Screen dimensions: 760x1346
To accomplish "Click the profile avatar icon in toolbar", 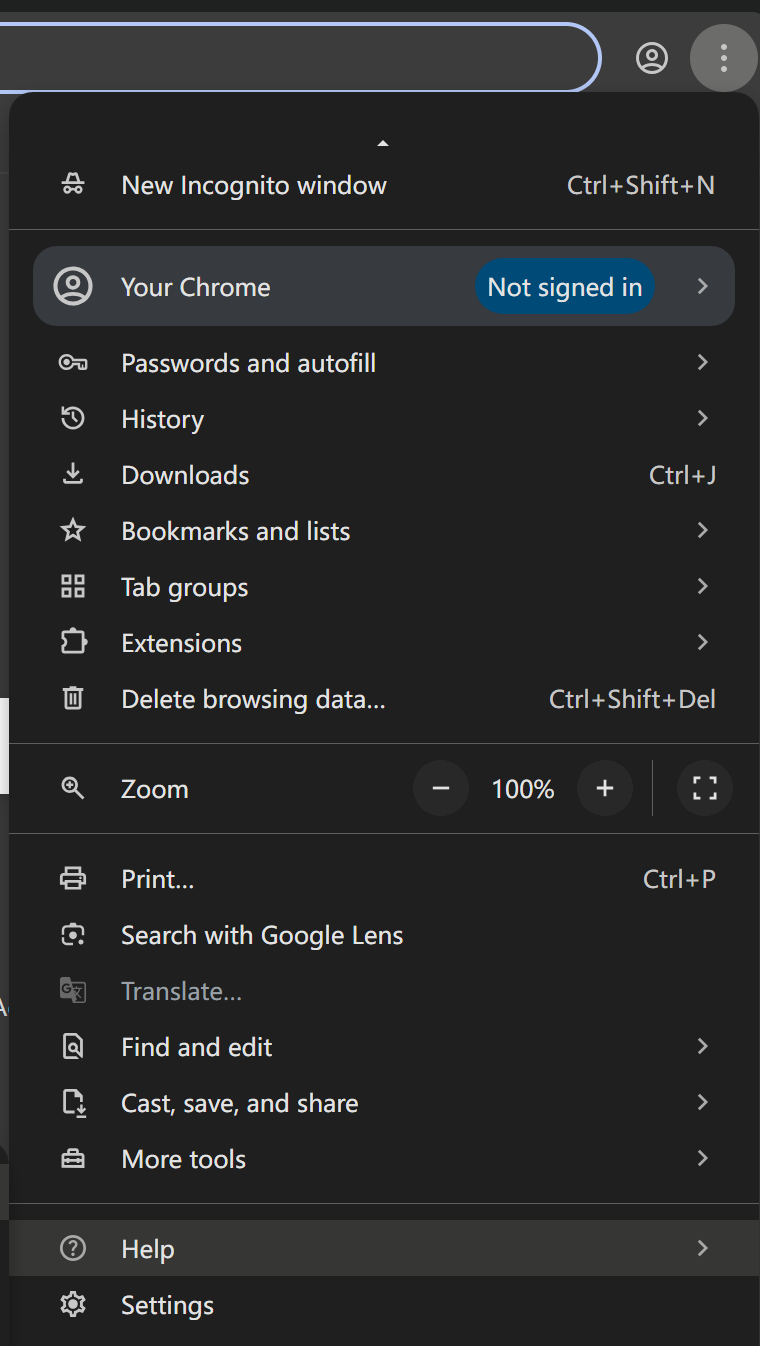I will tap(652, 58).
